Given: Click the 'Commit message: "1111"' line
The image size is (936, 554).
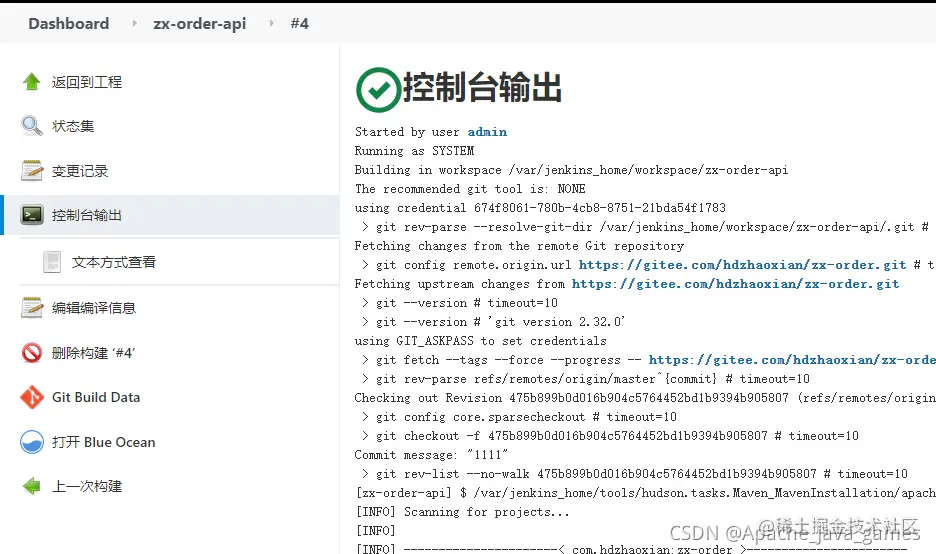Looking at the screenshot, I should 431,455.
